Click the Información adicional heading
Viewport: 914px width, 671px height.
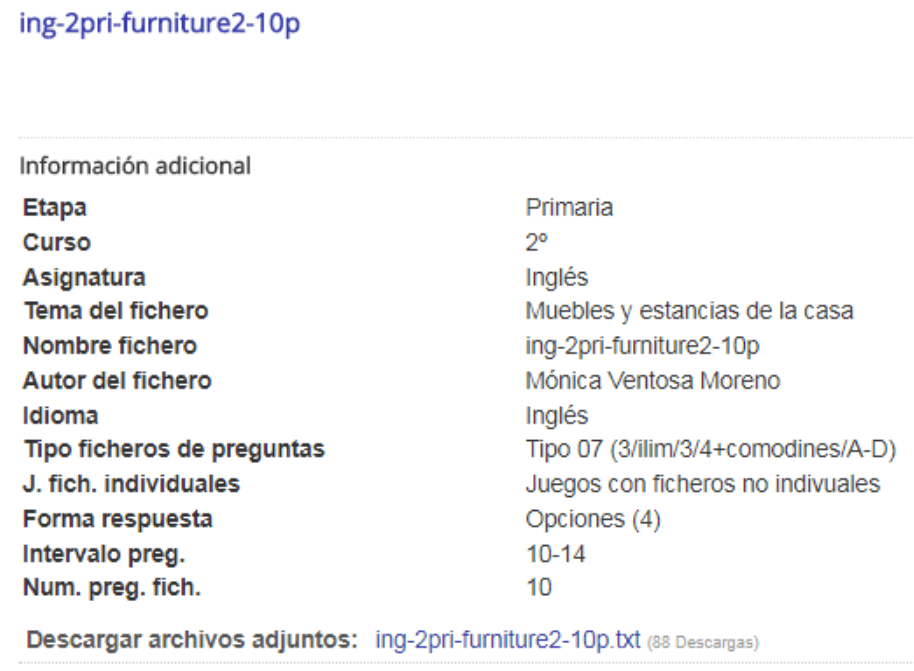click(135, 165)
